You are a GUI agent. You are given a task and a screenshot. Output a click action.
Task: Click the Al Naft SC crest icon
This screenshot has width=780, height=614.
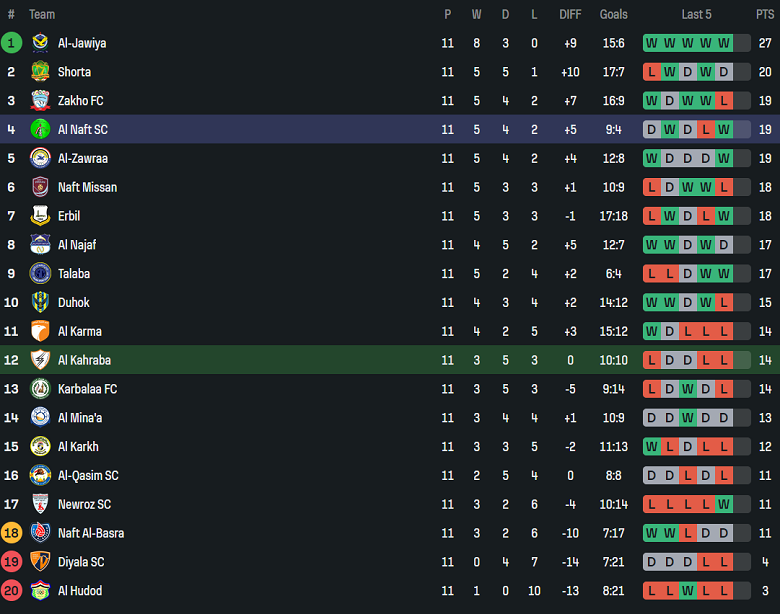point(40,130)
